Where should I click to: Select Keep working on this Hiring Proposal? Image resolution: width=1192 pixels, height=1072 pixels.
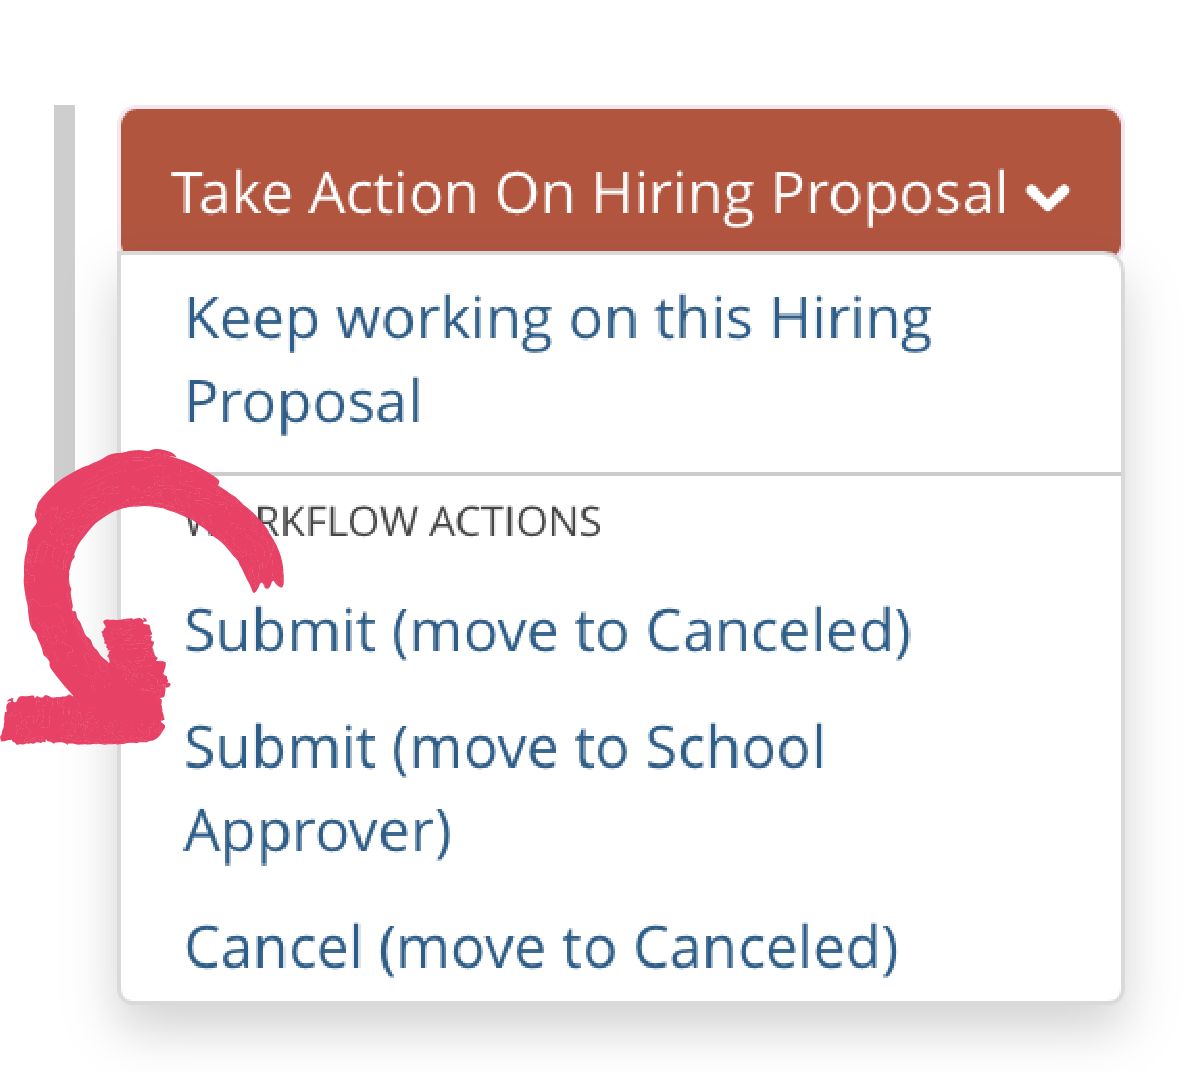[x=557, y=360]
